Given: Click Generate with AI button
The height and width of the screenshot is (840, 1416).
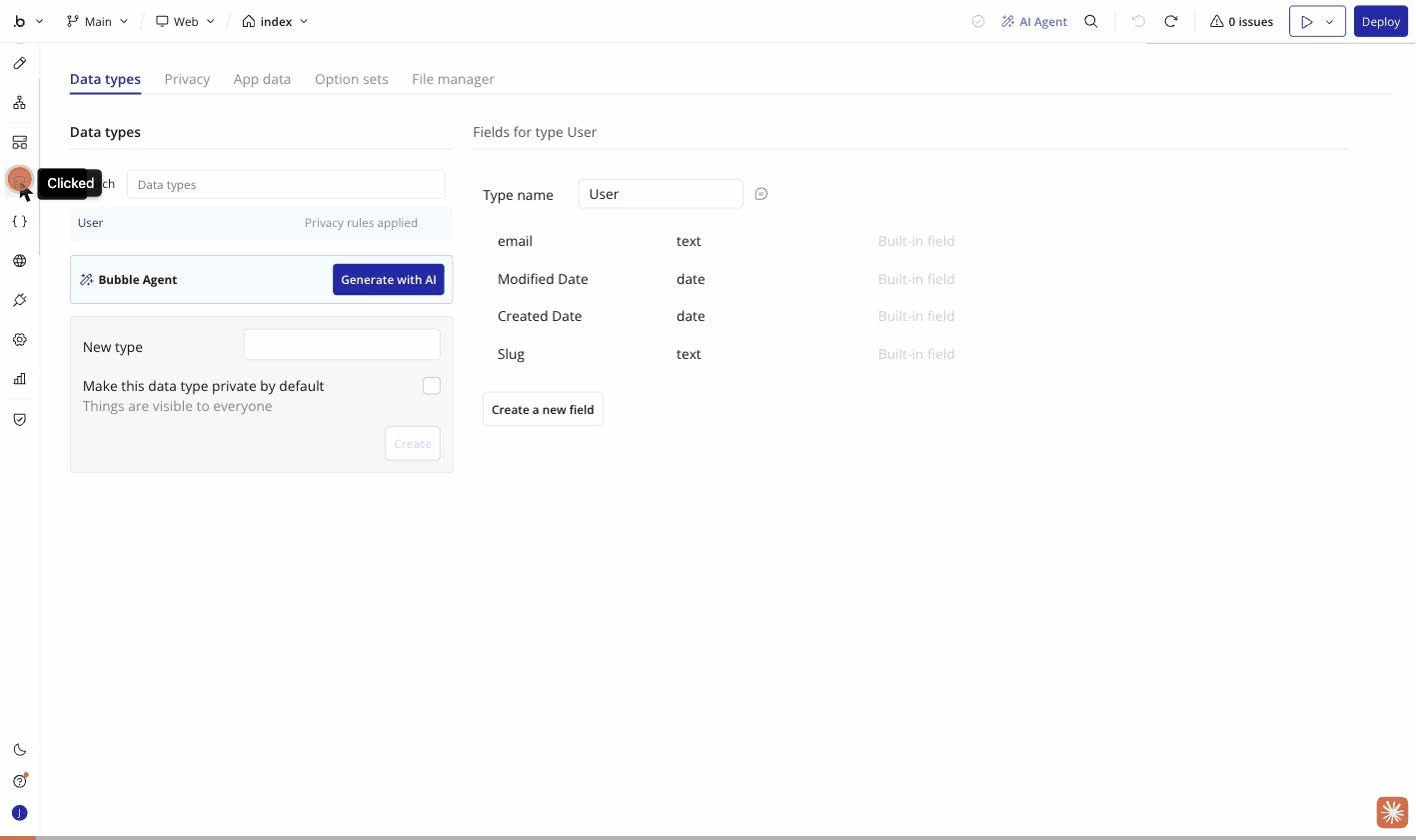Looking at the screenshot, I should coord(388,280).
